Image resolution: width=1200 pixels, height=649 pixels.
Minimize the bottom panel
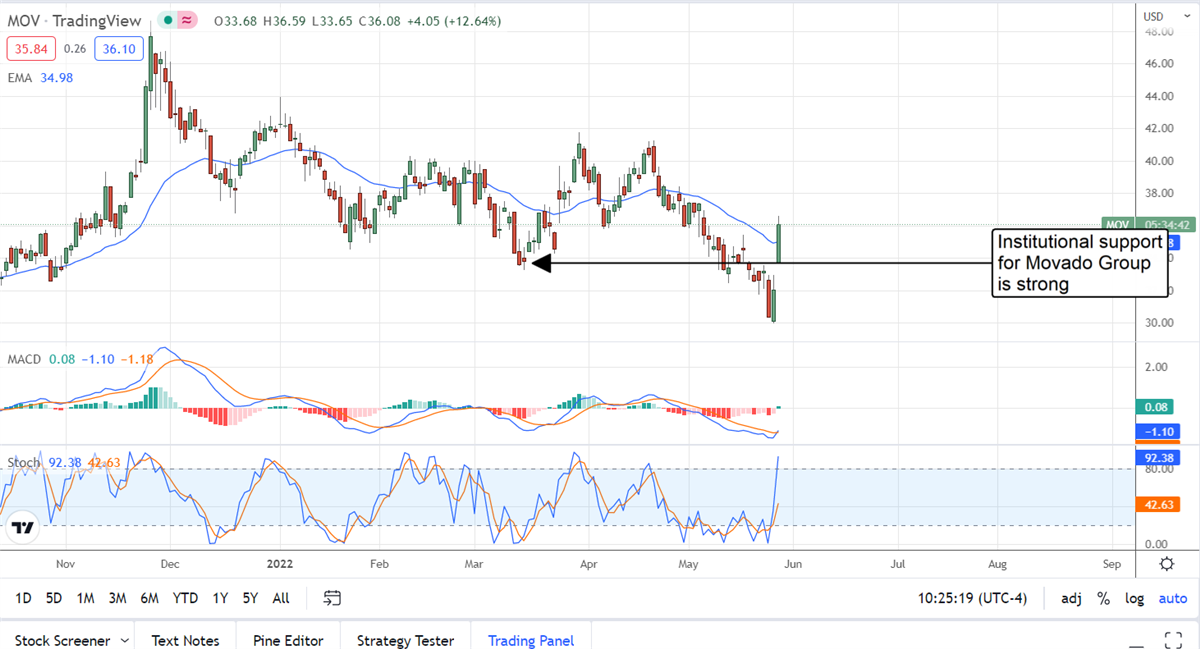(x=1137, y=640)
